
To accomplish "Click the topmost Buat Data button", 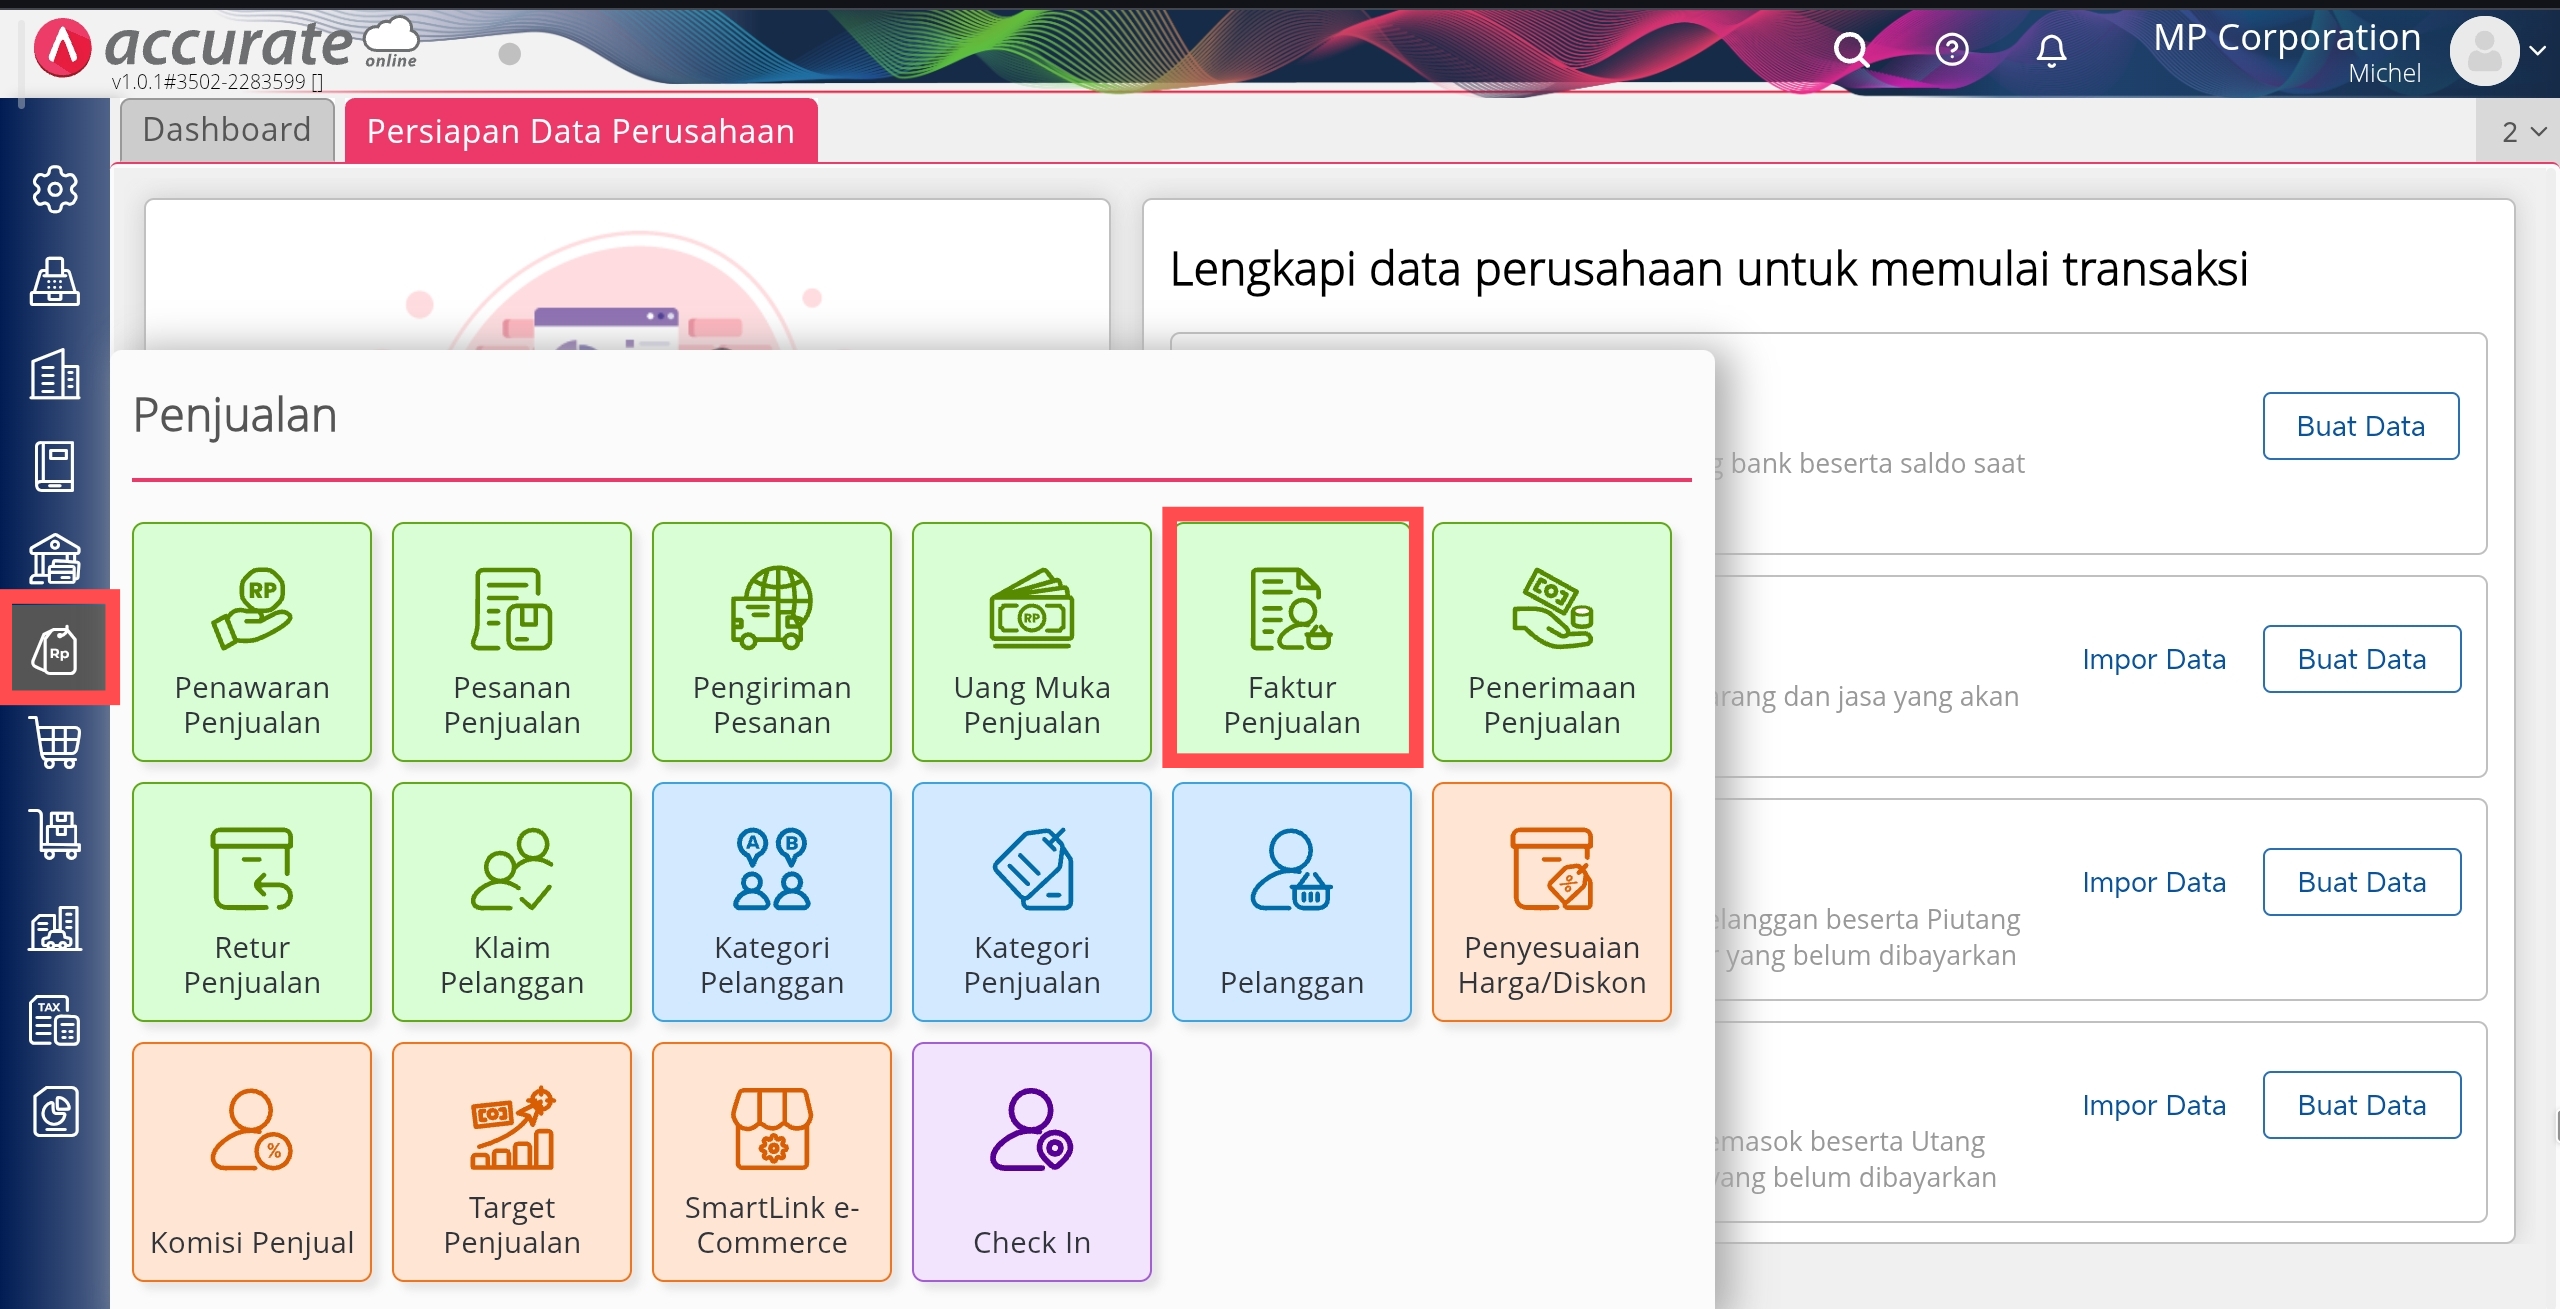I will (x=2360, y=426).
